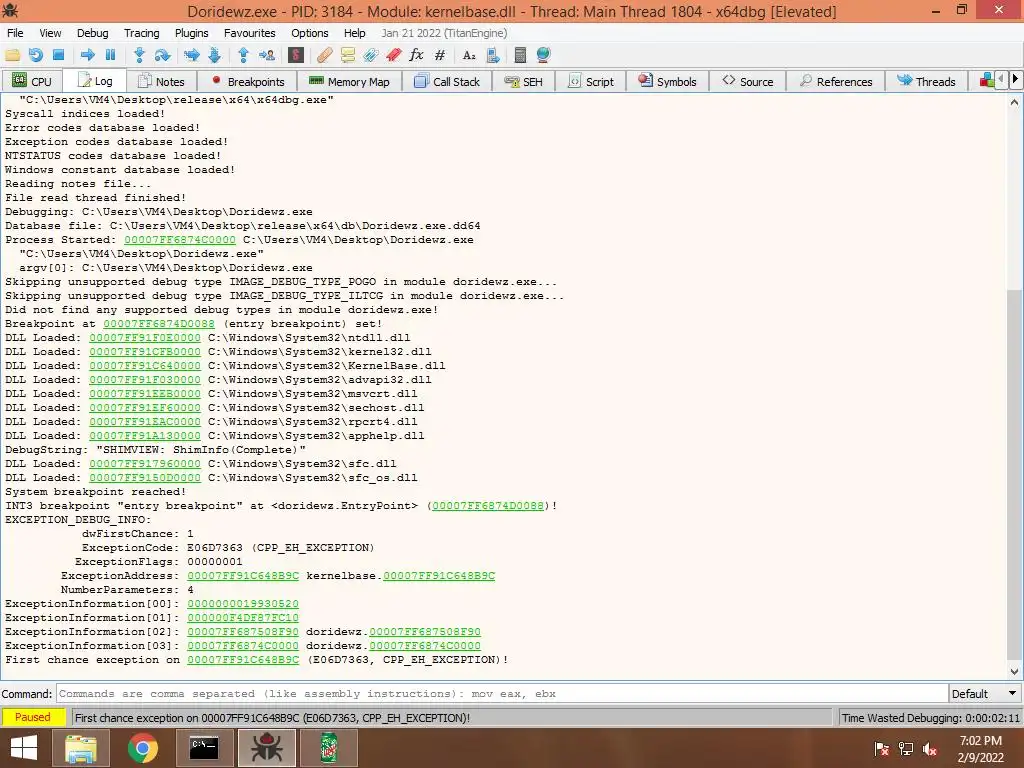This screenshot has height=768, width=1024.
Task: Switch to the SEH tab
Action: click(x=524, y=82)
